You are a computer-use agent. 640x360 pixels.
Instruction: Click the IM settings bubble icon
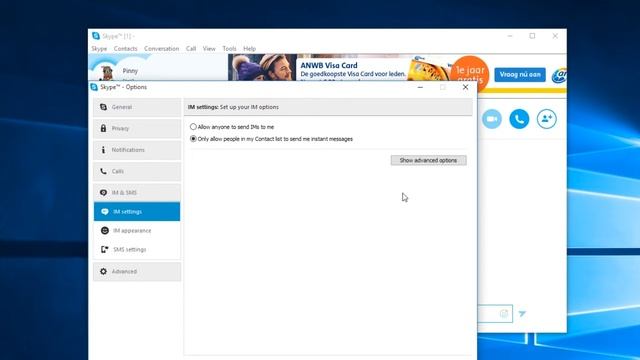pyautogui.click(x=105, y=211)
